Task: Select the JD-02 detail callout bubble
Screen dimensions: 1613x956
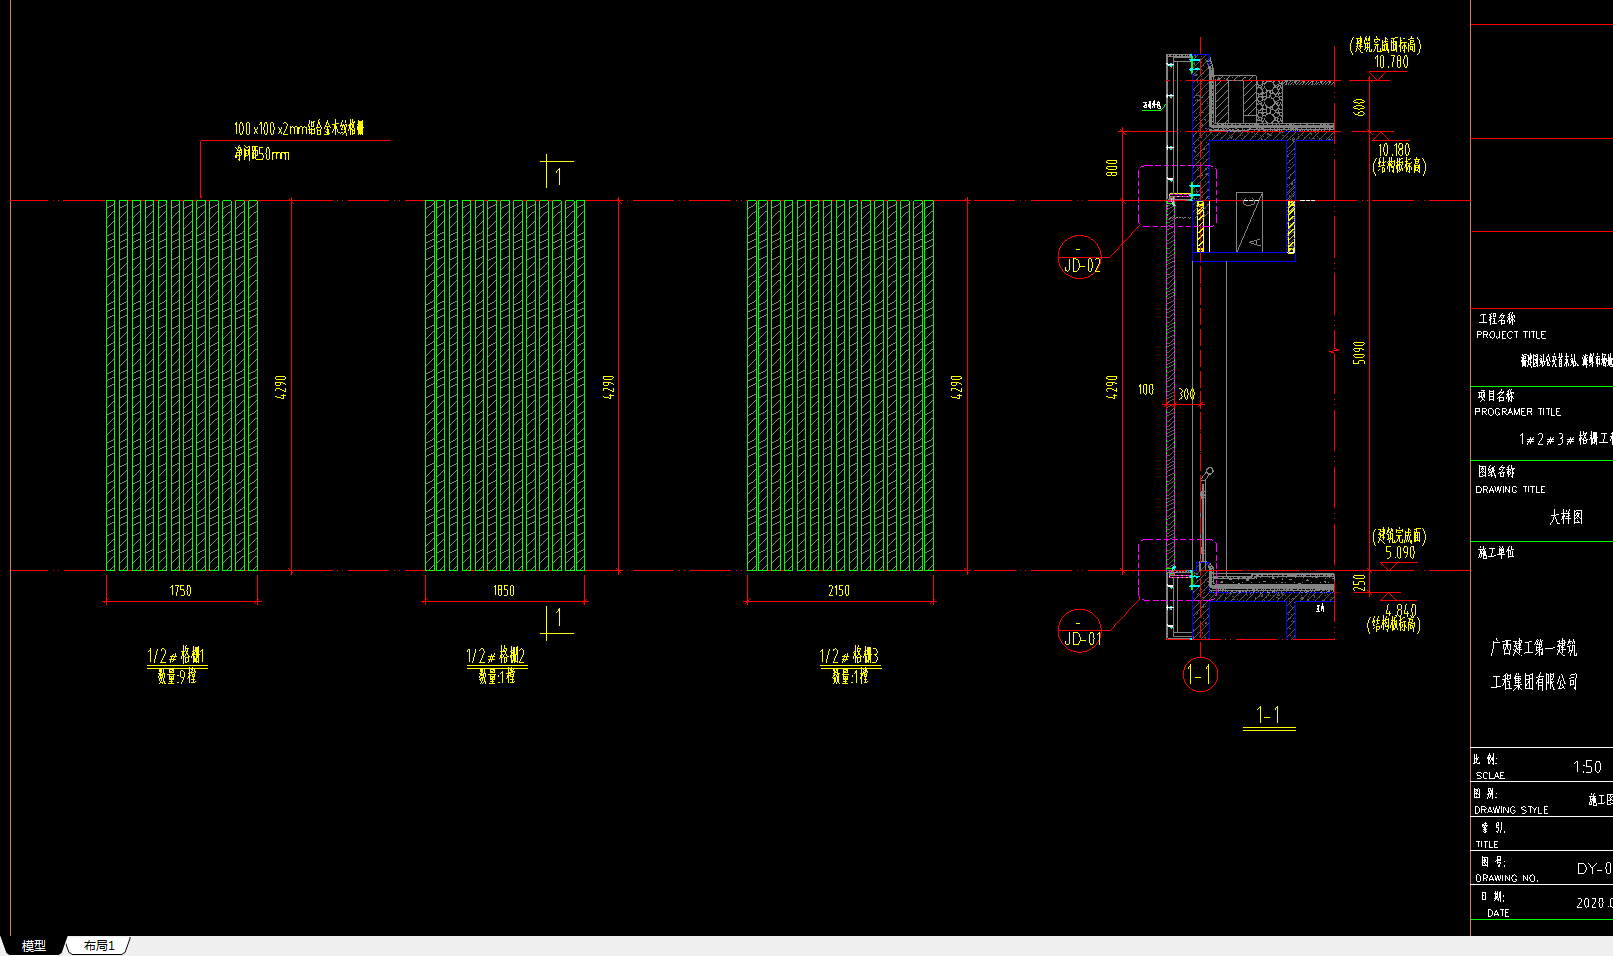Action: [1080, 258]
